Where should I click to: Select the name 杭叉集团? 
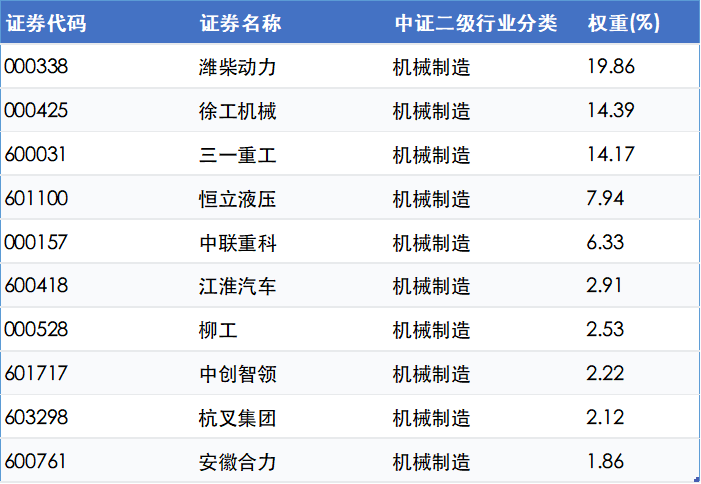pyautogui.click(x=238, y=418)
